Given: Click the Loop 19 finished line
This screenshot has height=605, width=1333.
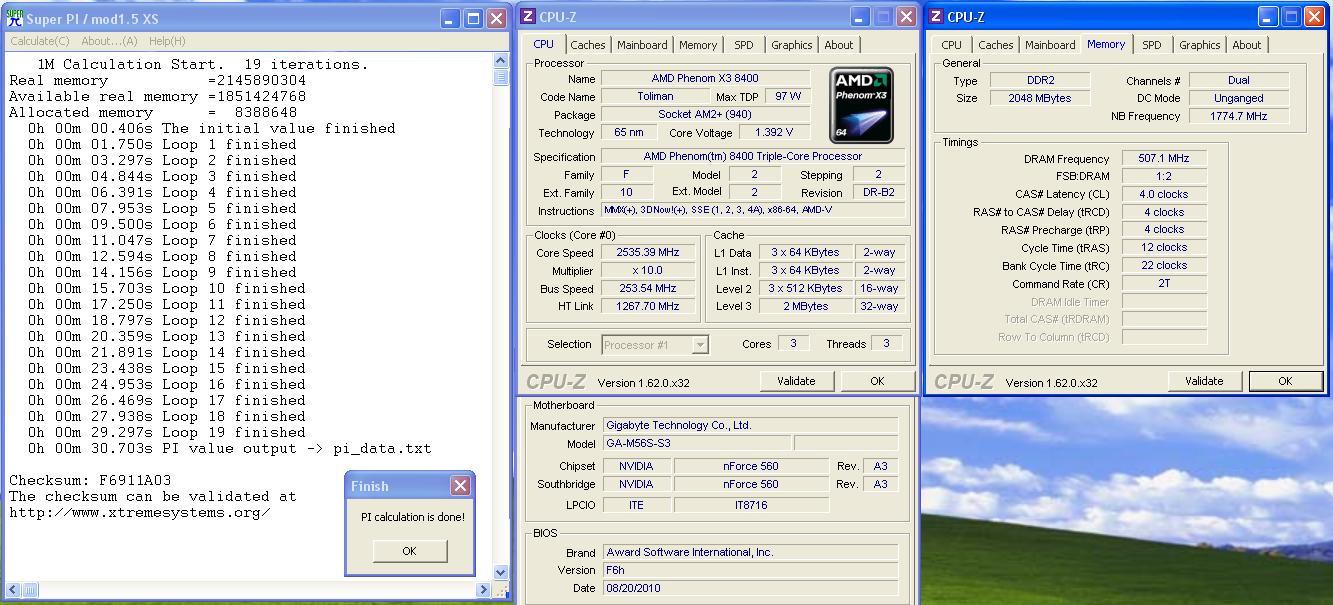Looking at the screenshot, I should pos(167,432).
